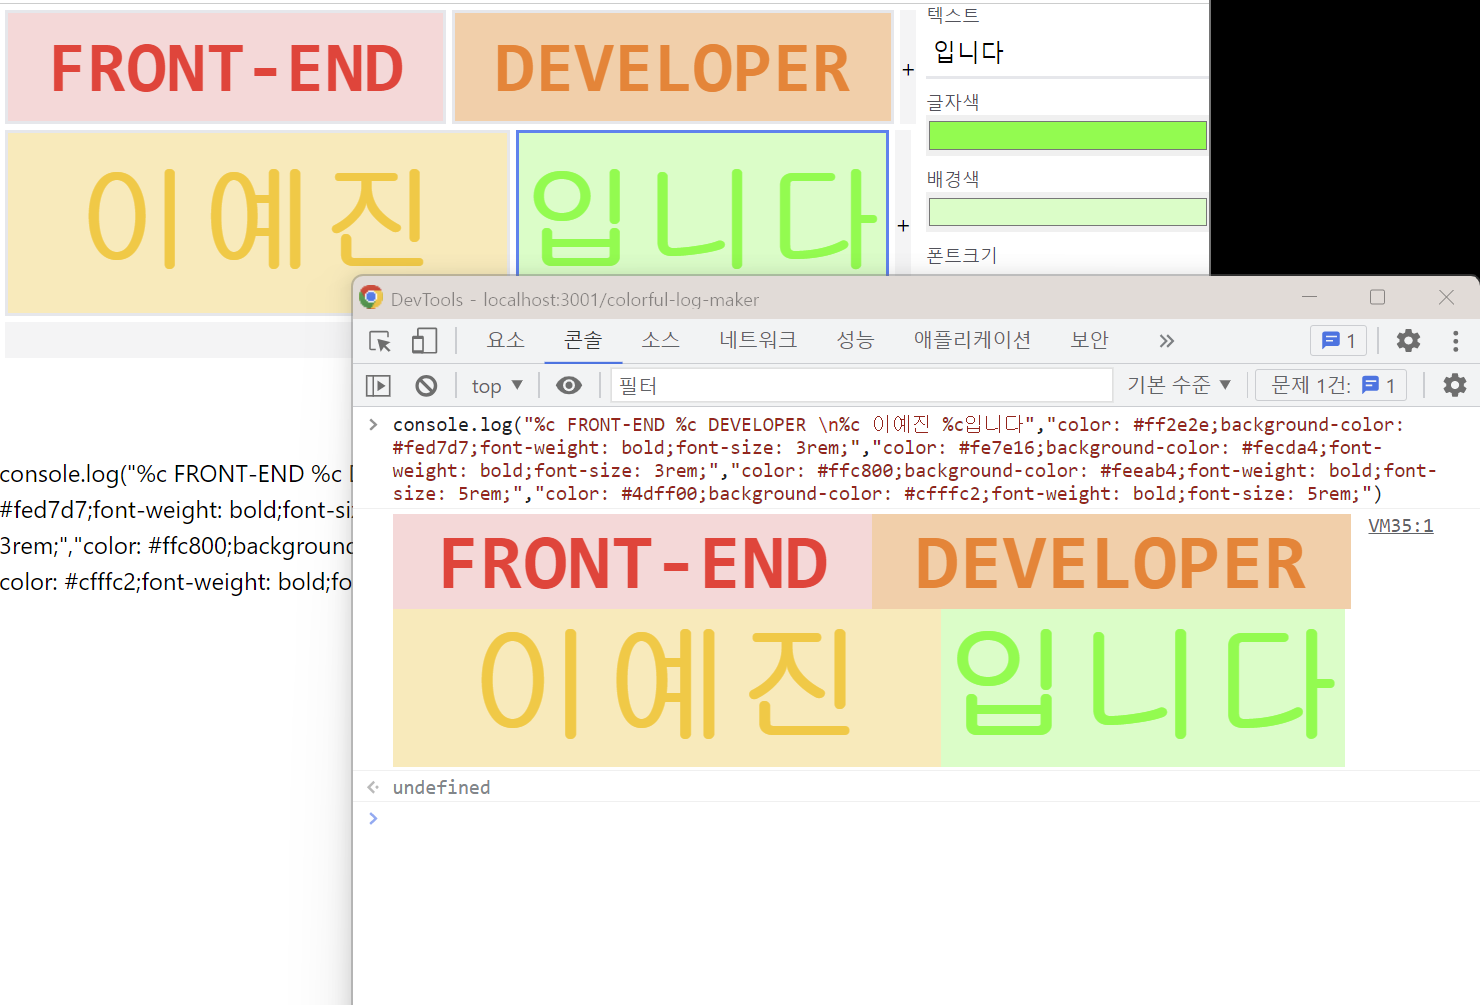Select the inspect element cursor tool
Image resolution: width=1480 pixels, height=1005 pixels.
tap(379, 340)
